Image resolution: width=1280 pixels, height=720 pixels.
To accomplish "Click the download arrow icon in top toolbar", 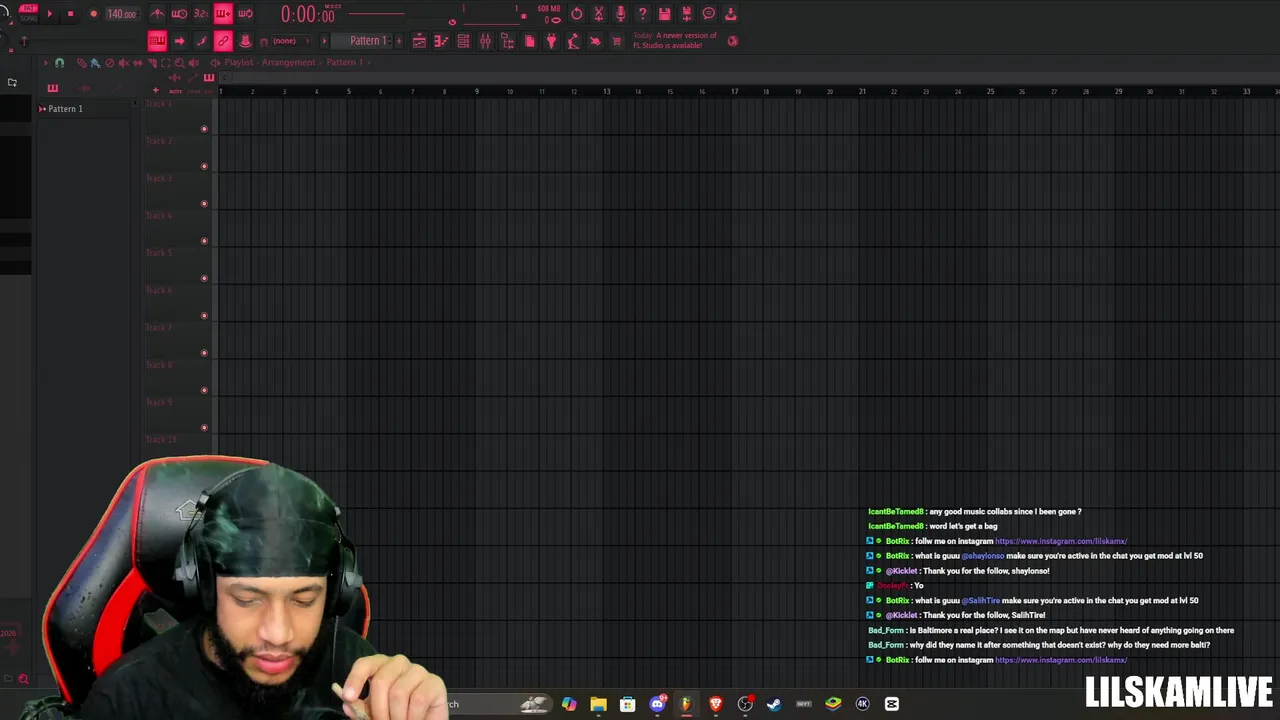I will click(730, 14).
